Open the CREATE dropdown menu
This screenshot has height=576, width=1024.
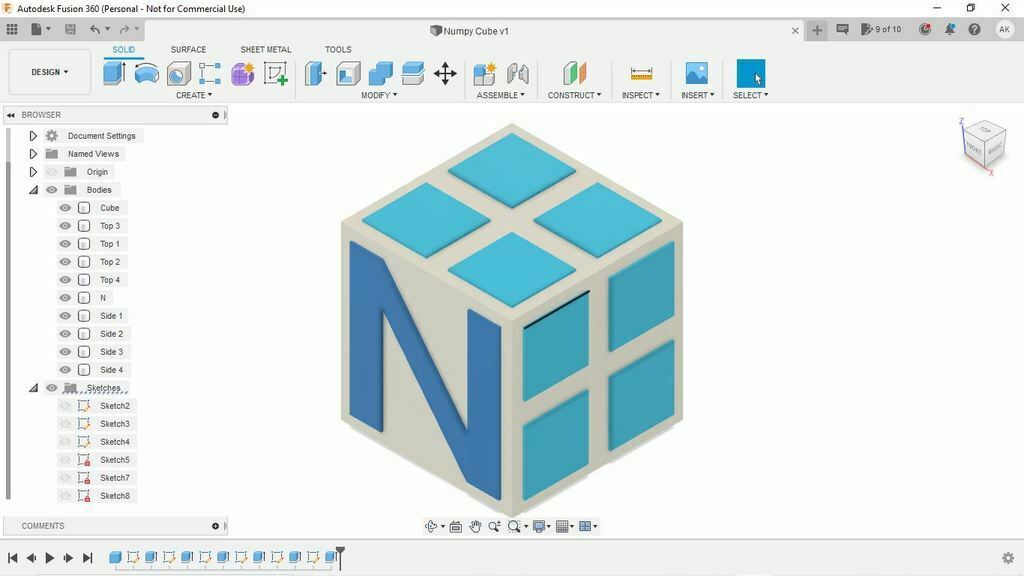[194, 95]
